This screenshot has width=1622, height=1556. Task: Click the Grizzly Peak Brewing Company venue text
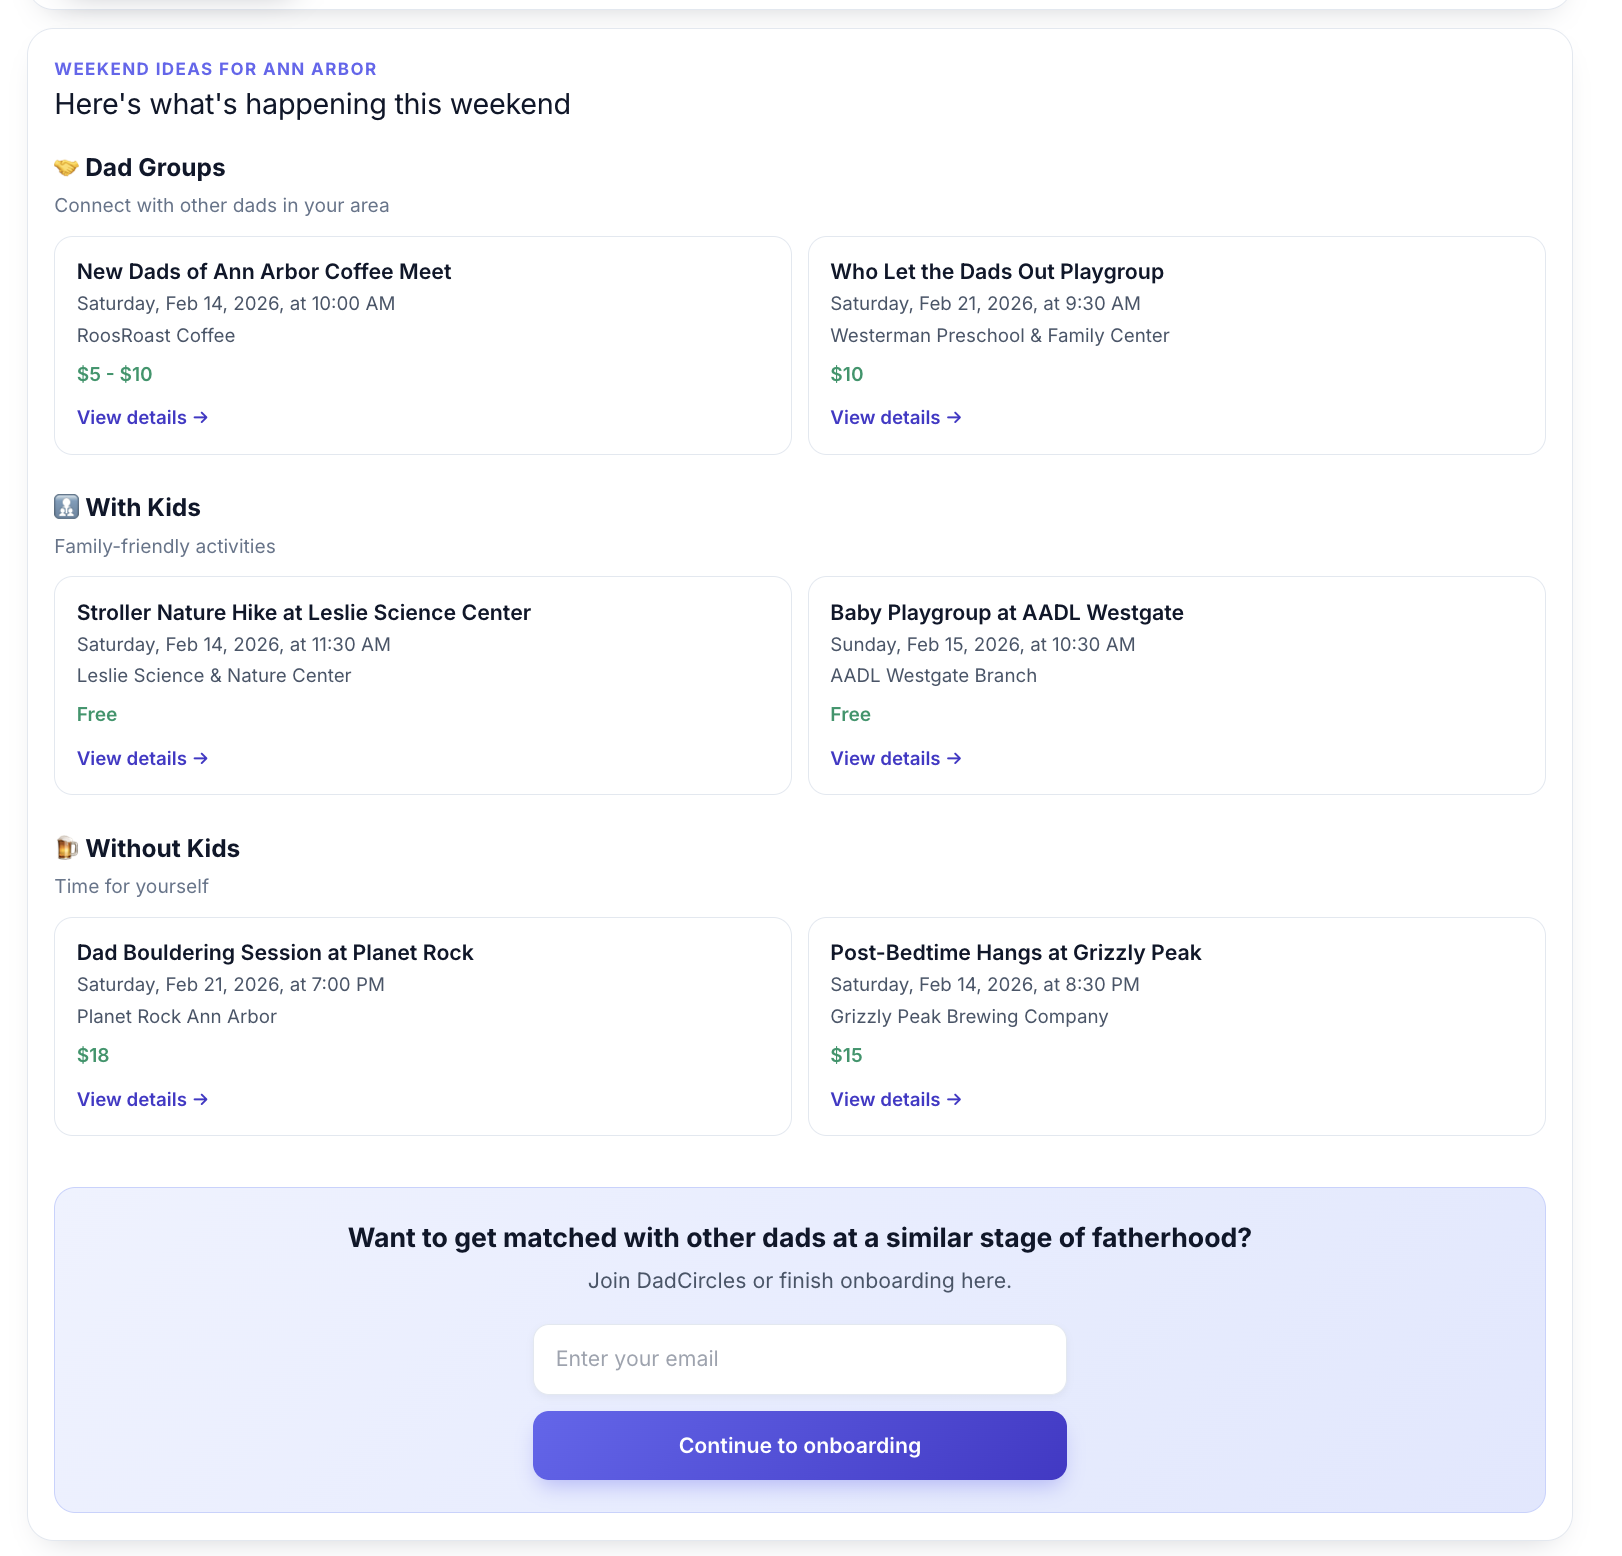[968, 1016]
